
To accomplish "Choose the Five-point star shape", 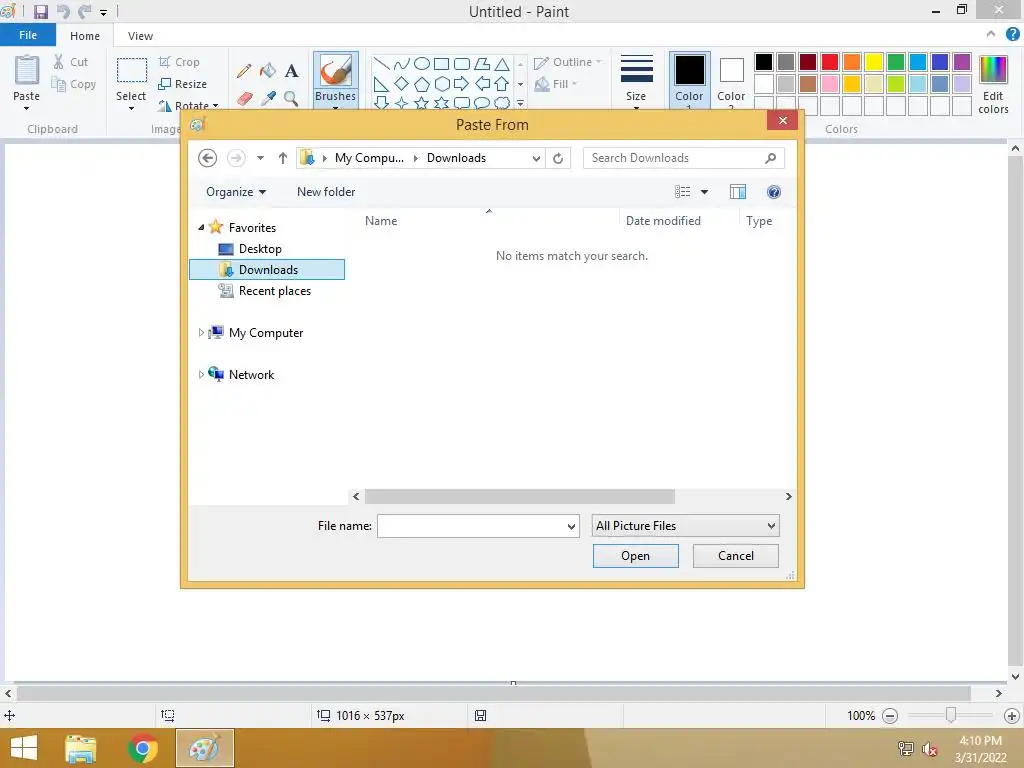I will 422,103.
